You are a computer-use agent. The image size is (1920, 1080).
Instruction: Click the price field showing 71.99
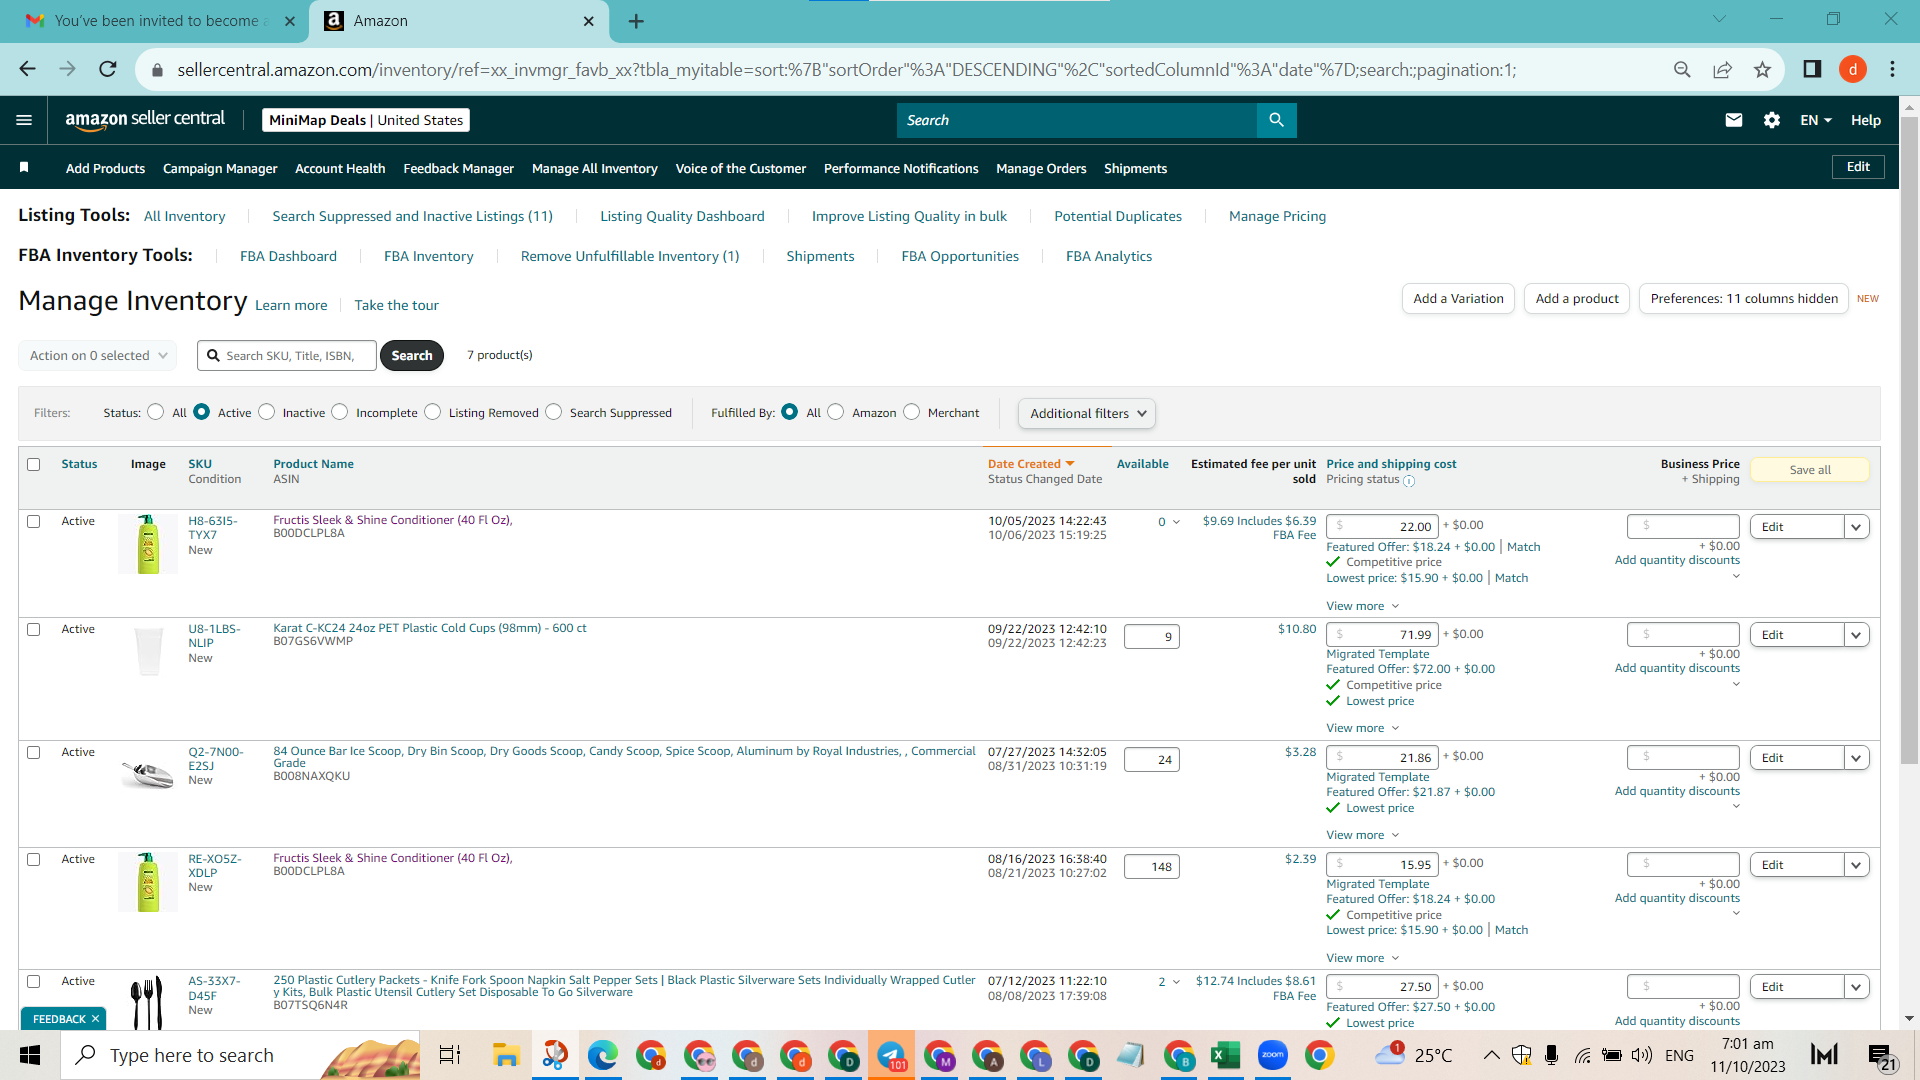[1383, 635]
